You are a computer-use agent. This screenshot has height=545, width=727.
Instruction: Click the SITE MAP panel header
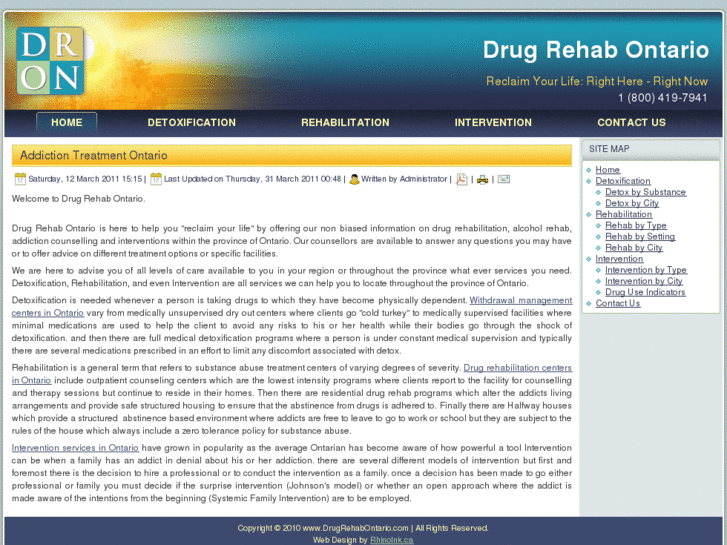coord(651,149)
